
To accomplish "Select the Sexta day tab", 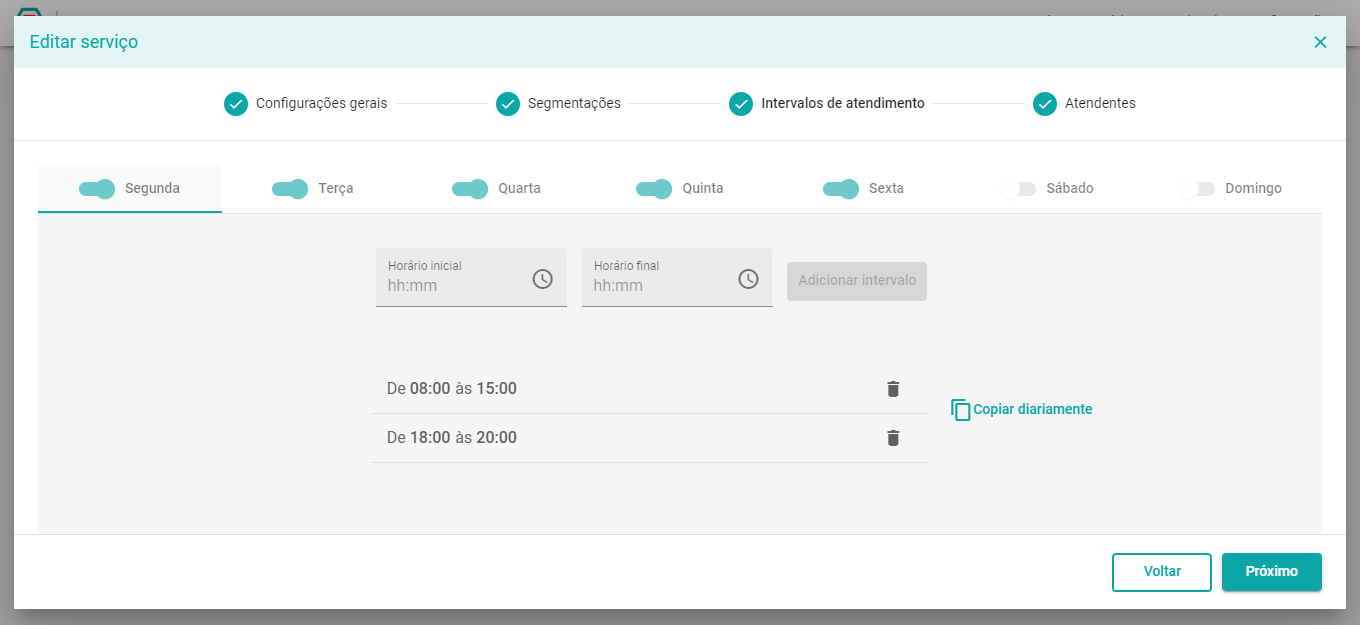I will click(863, 189).
